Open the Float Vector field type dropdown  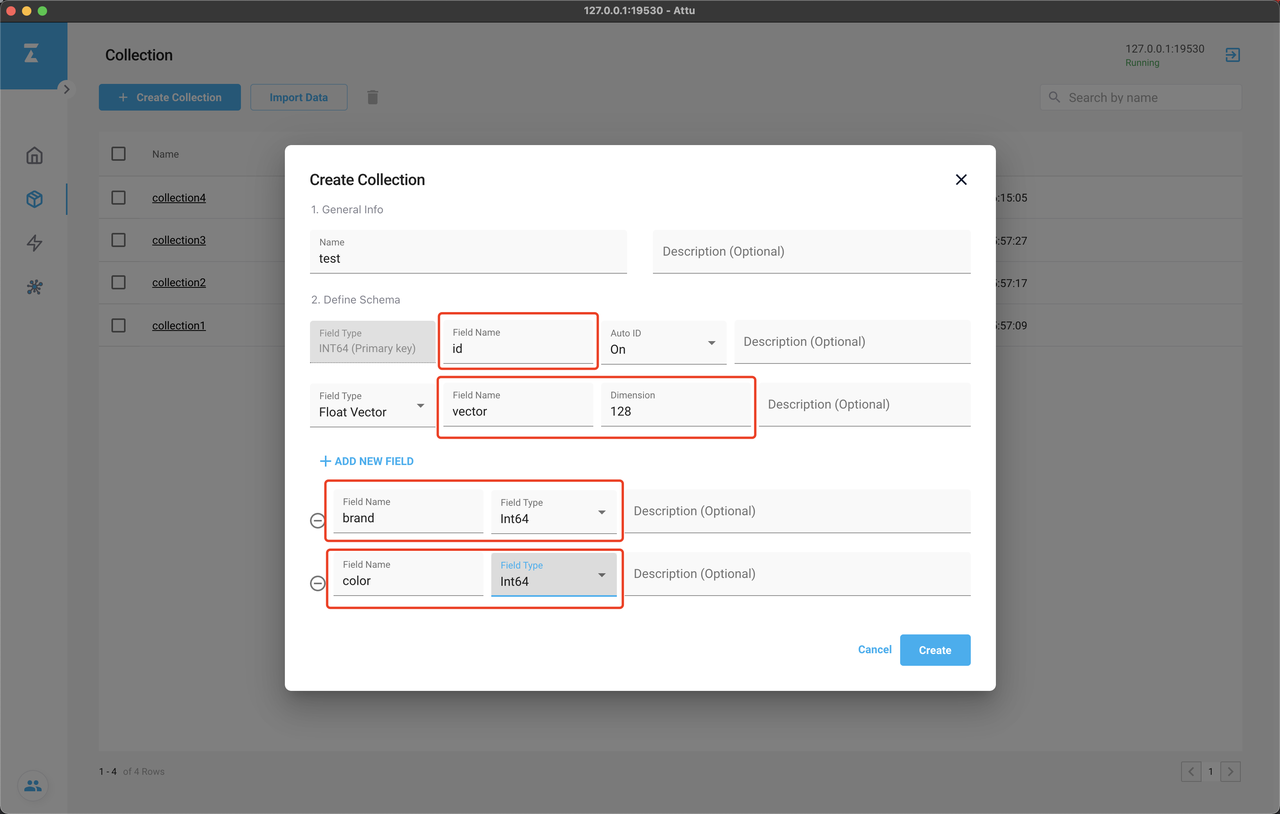(373, 405)
